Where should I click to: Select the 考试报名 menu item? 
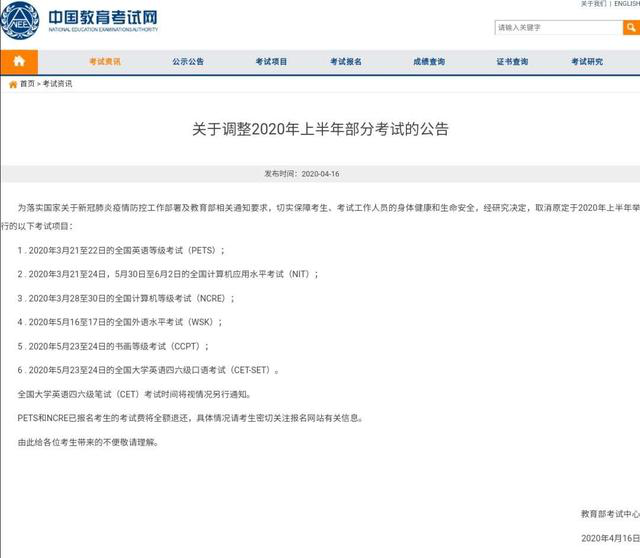click(x=346, y=62)
